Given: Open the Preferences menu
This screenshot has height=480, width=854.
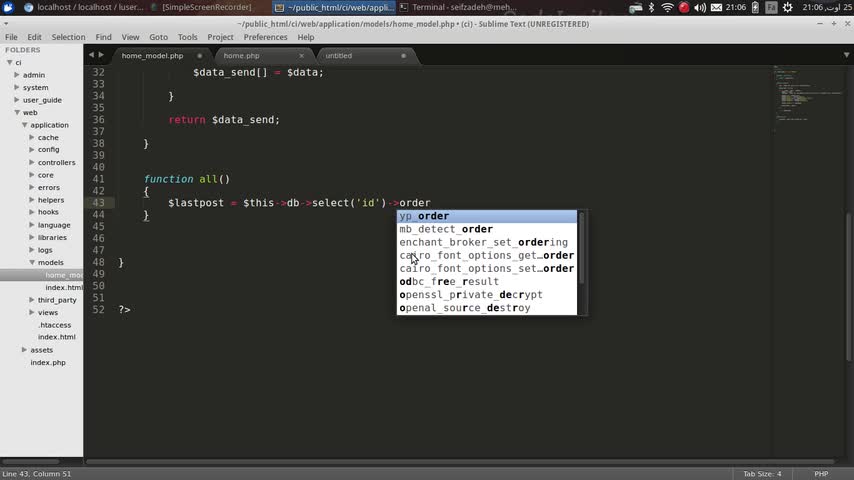Looking at the screenshot, I should click(265, 37).
